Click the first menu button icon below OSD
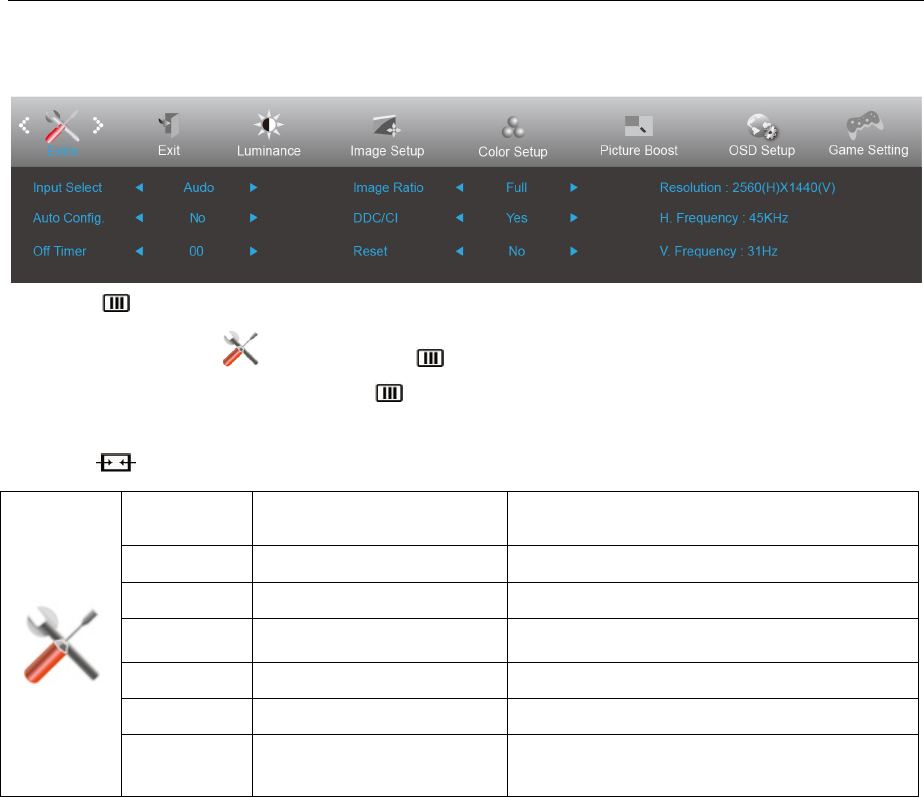 coord(116,303)
